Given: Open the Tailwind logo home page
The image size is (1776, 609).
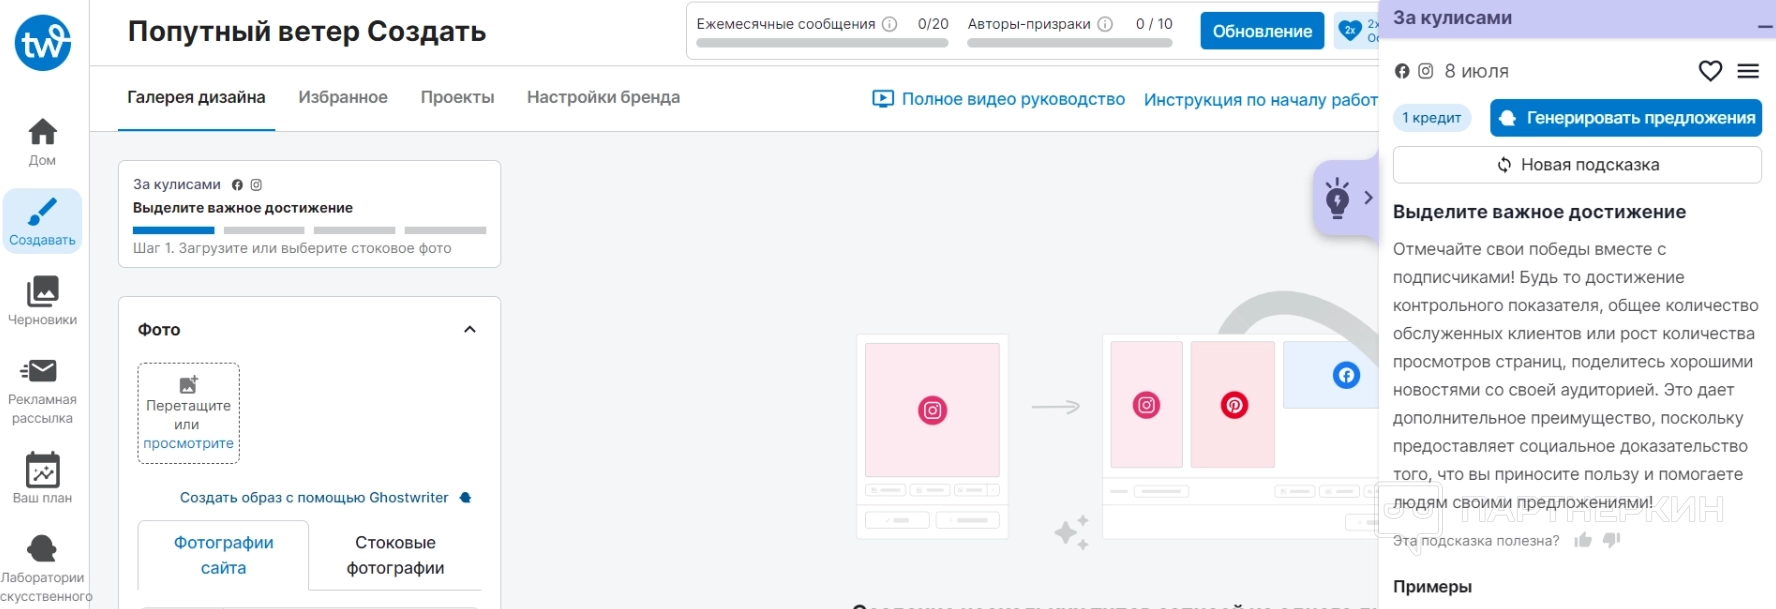Looking at the screenshot, I should pyautogui.click(x=43, y=43).
